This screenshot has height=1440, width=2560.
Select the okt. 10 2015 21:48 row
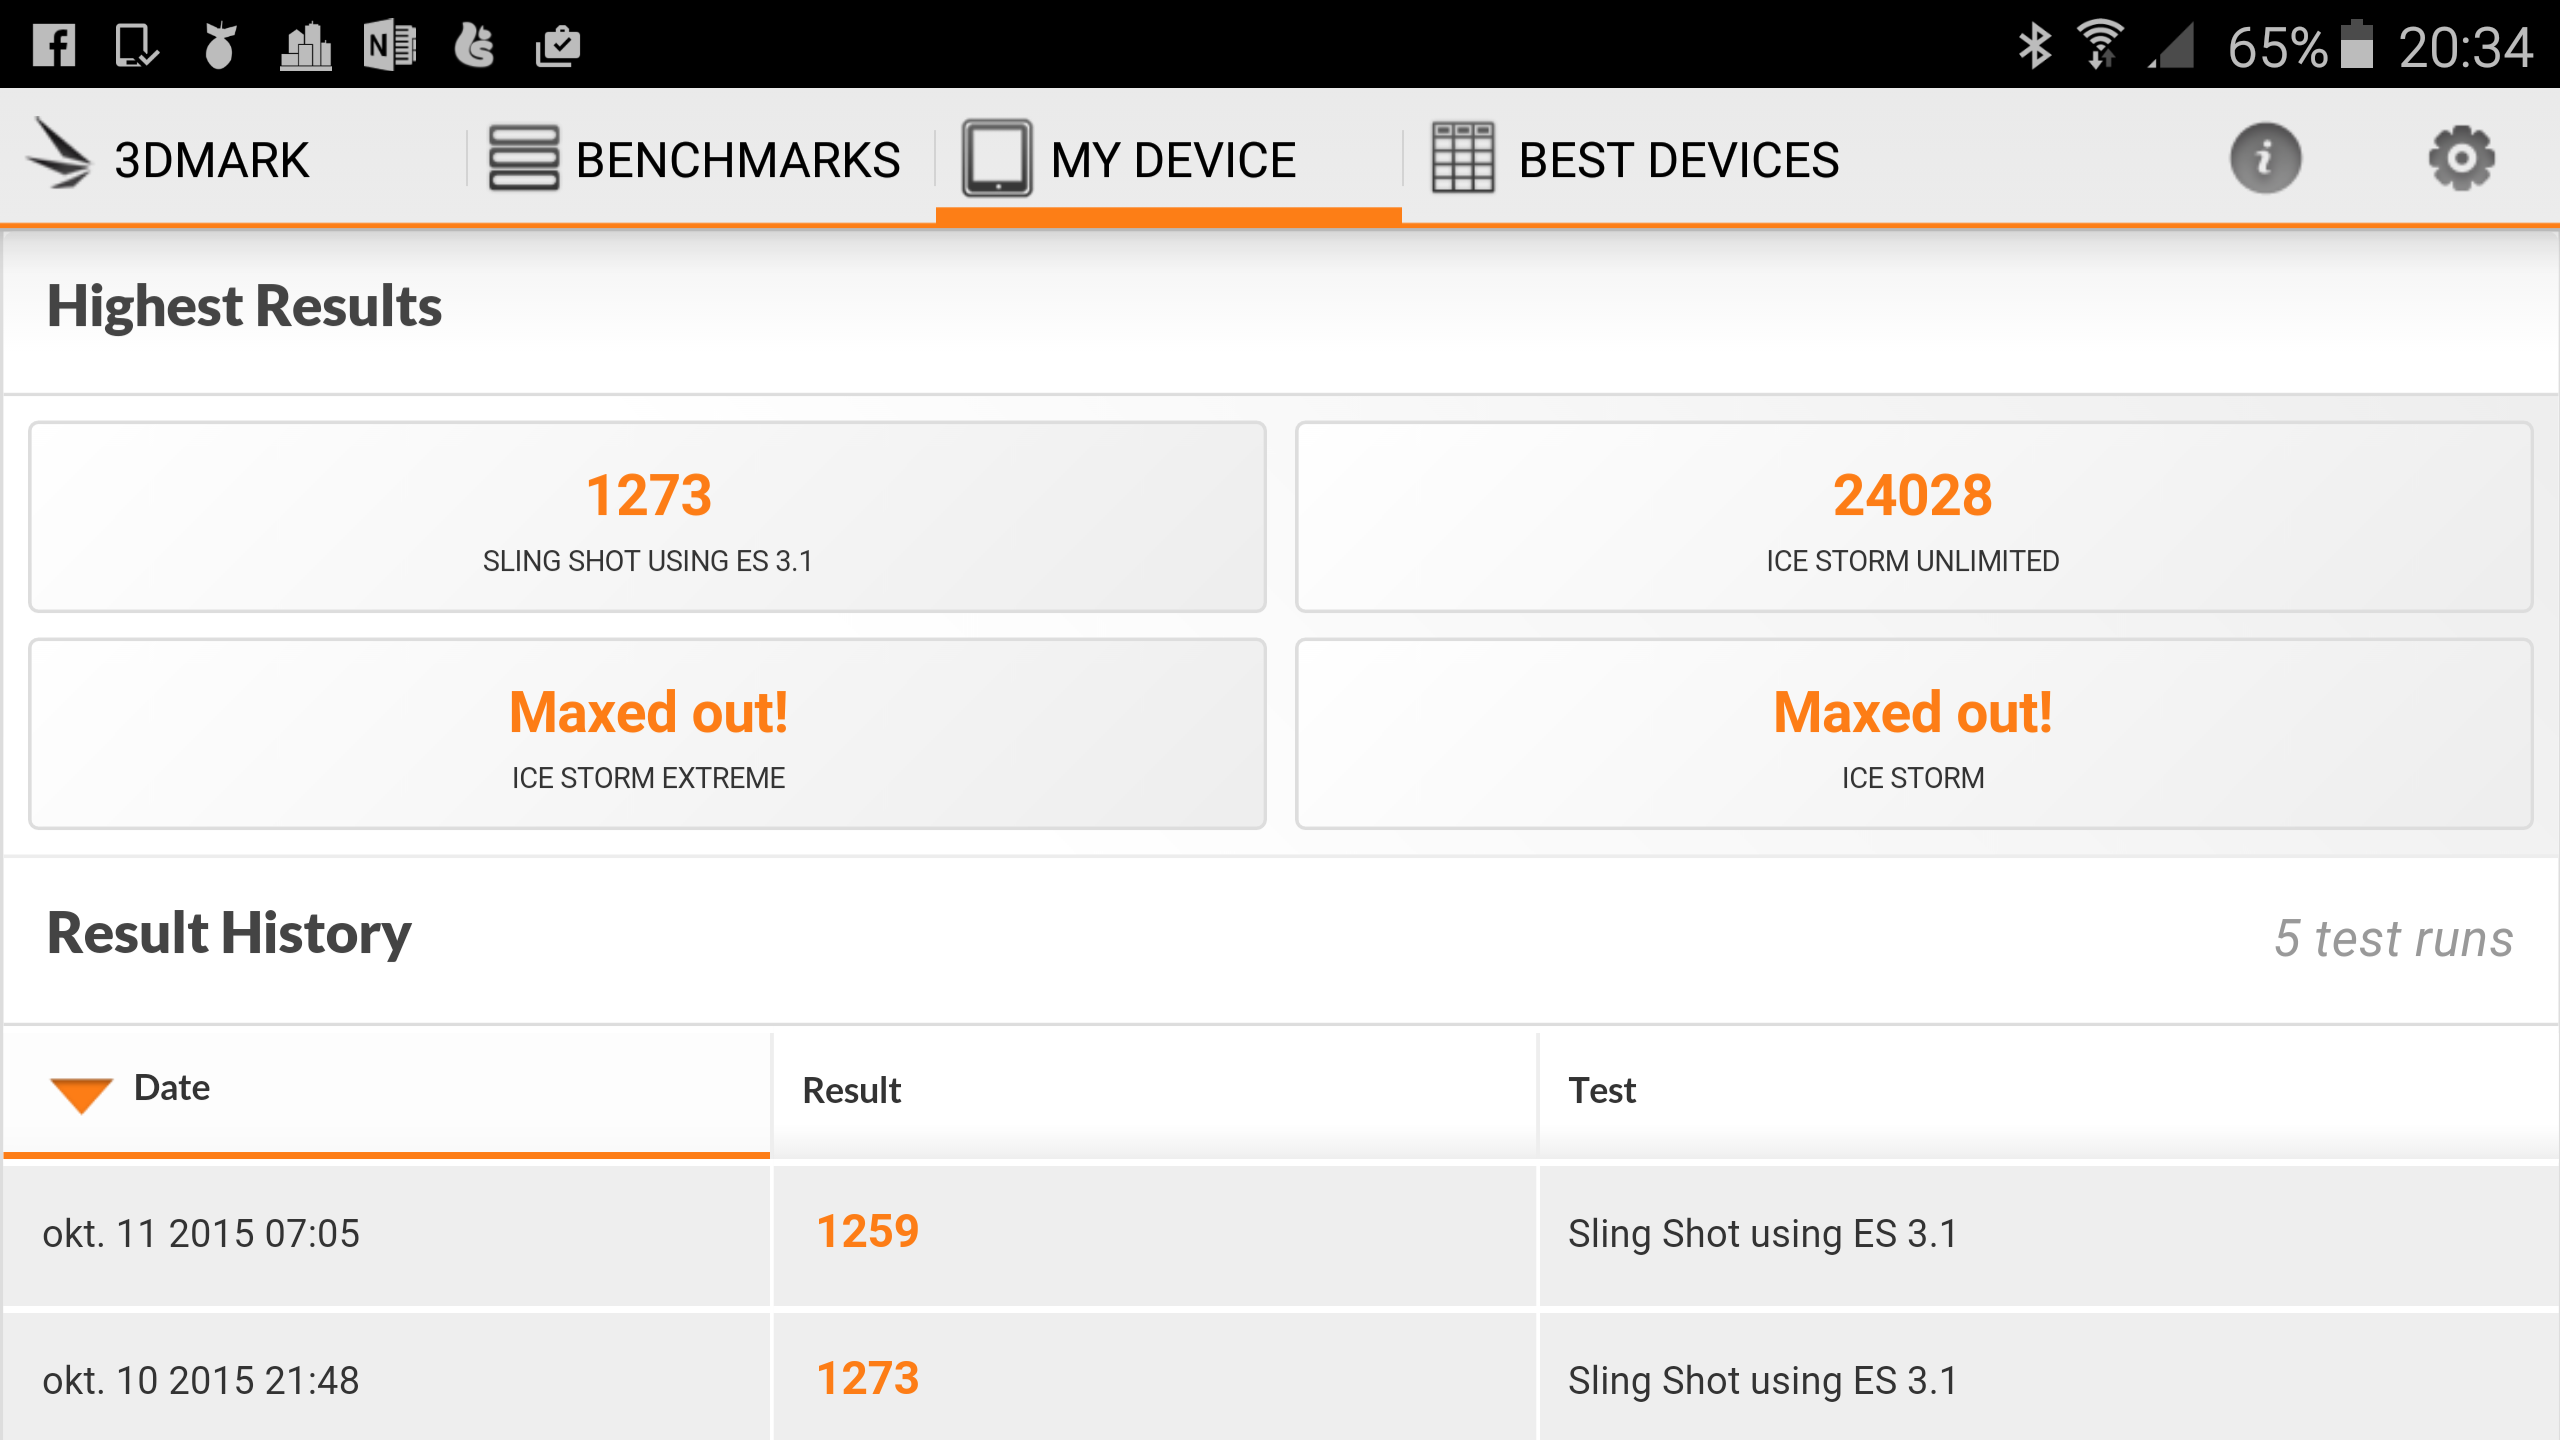(x=1280, y=1378)
